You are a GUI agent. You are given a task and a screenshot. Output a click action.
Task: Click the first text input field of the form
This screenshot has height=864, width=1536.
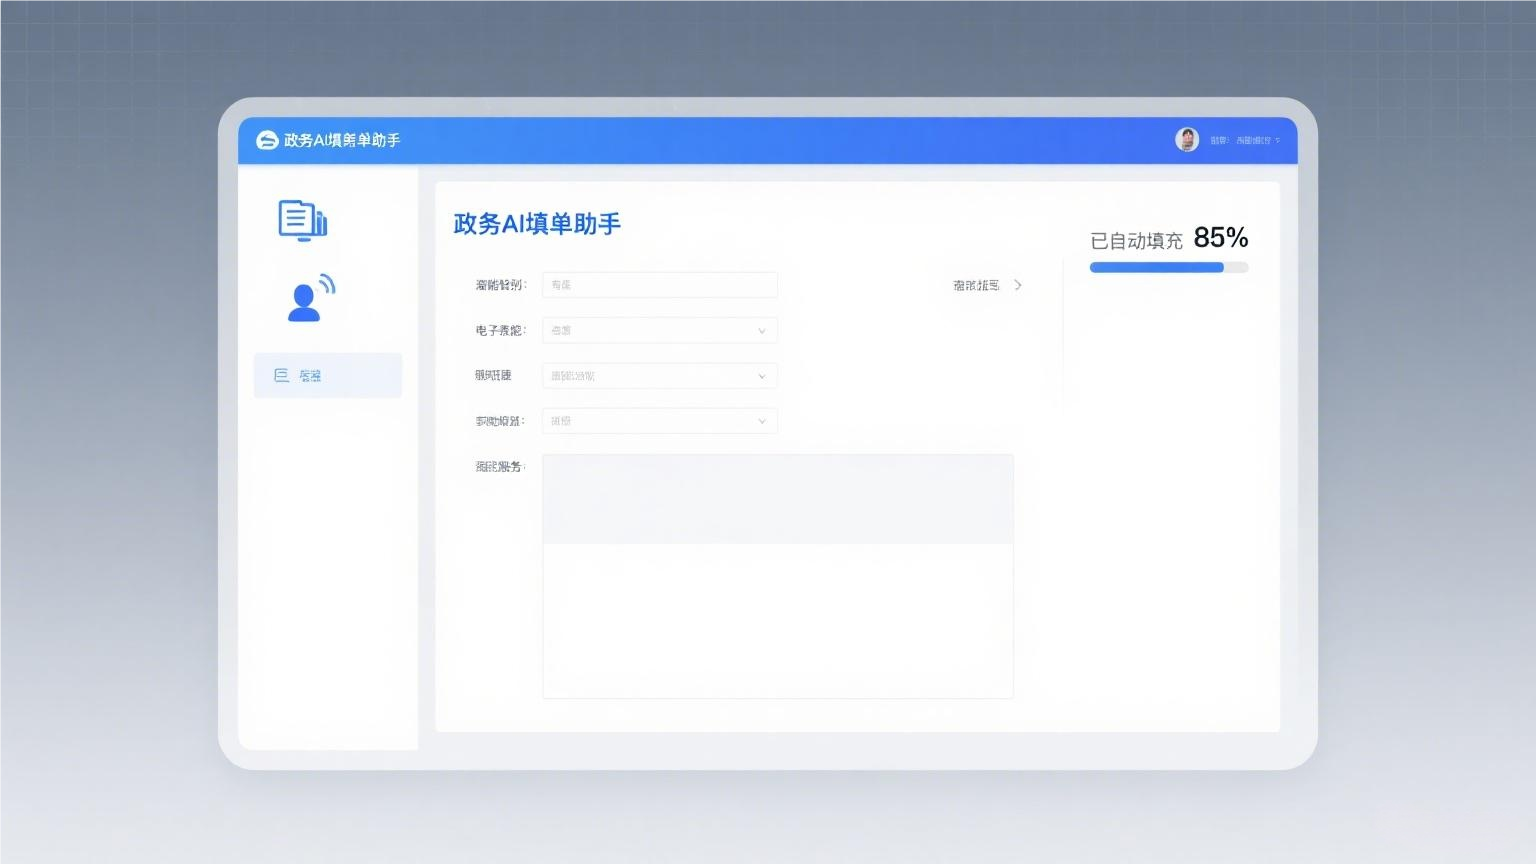659,285
